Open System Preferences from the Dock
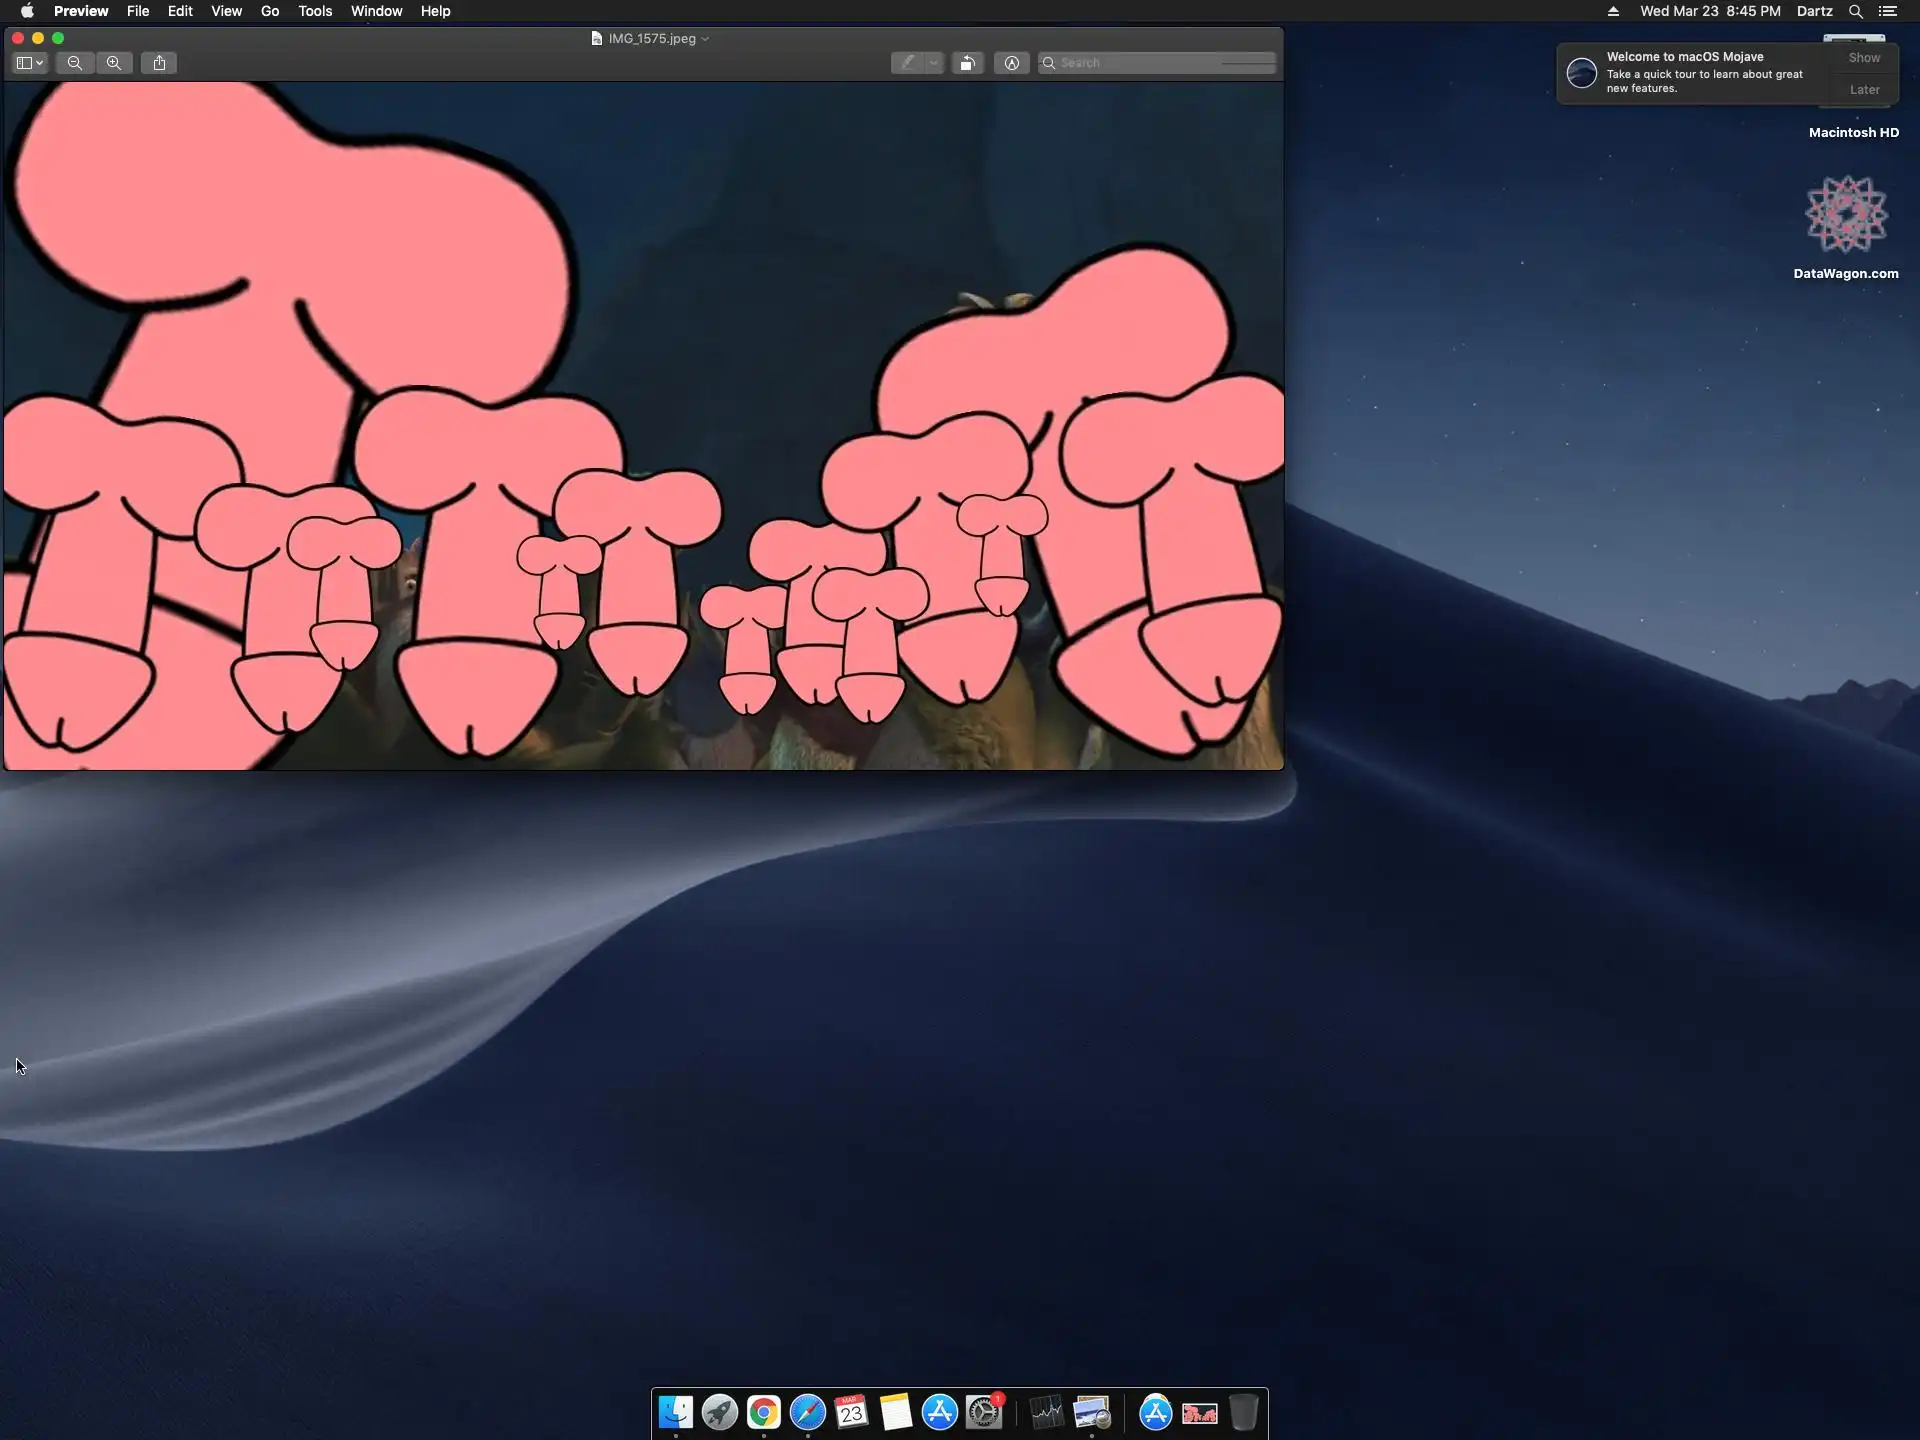This screenshot has width=1920, height=1440. click(984, 1412)
